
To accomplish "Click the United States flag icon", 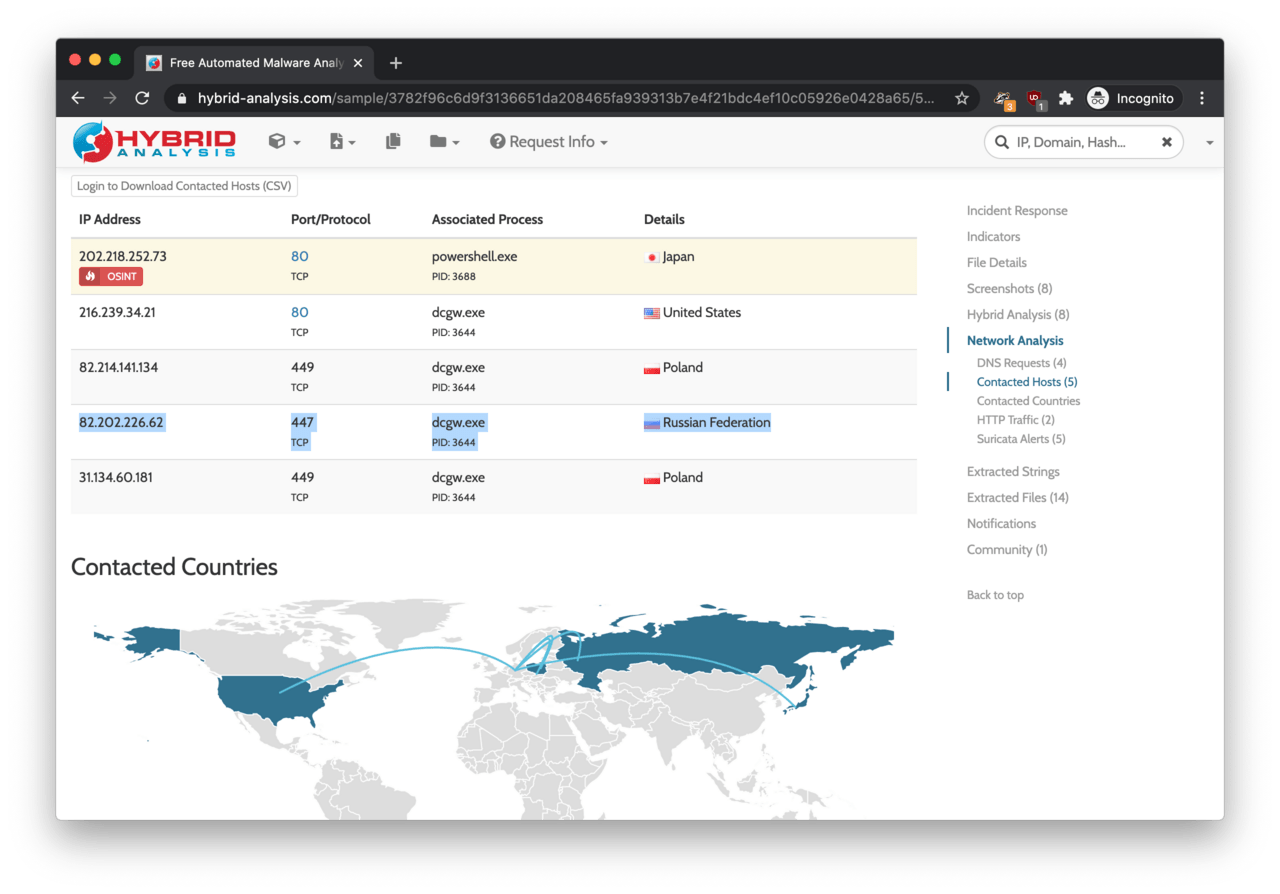I will (x=652, y=313).
